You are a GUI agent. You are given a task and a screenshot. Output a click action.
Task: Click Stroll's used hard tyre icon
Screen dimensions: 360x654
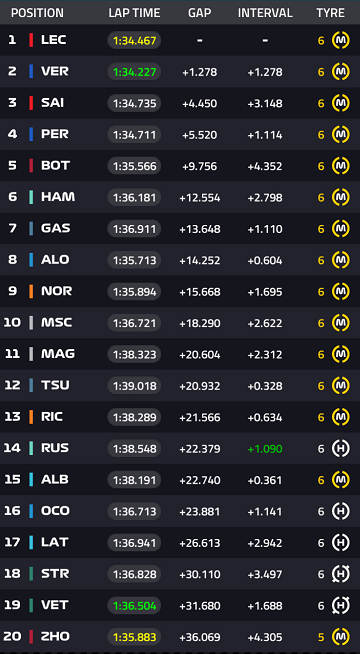(x=340, y=574)
